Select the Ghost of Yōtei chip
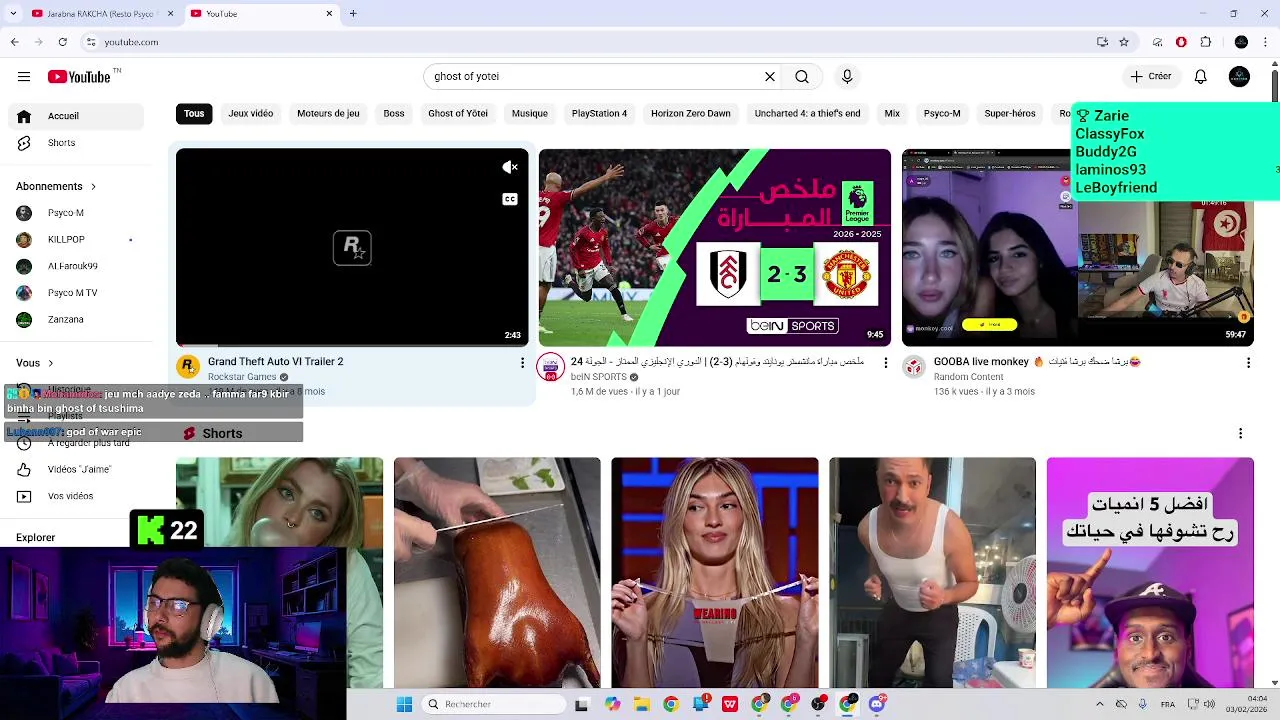The width and height of the screenshot is (1280, 720). tap(458, 114)
